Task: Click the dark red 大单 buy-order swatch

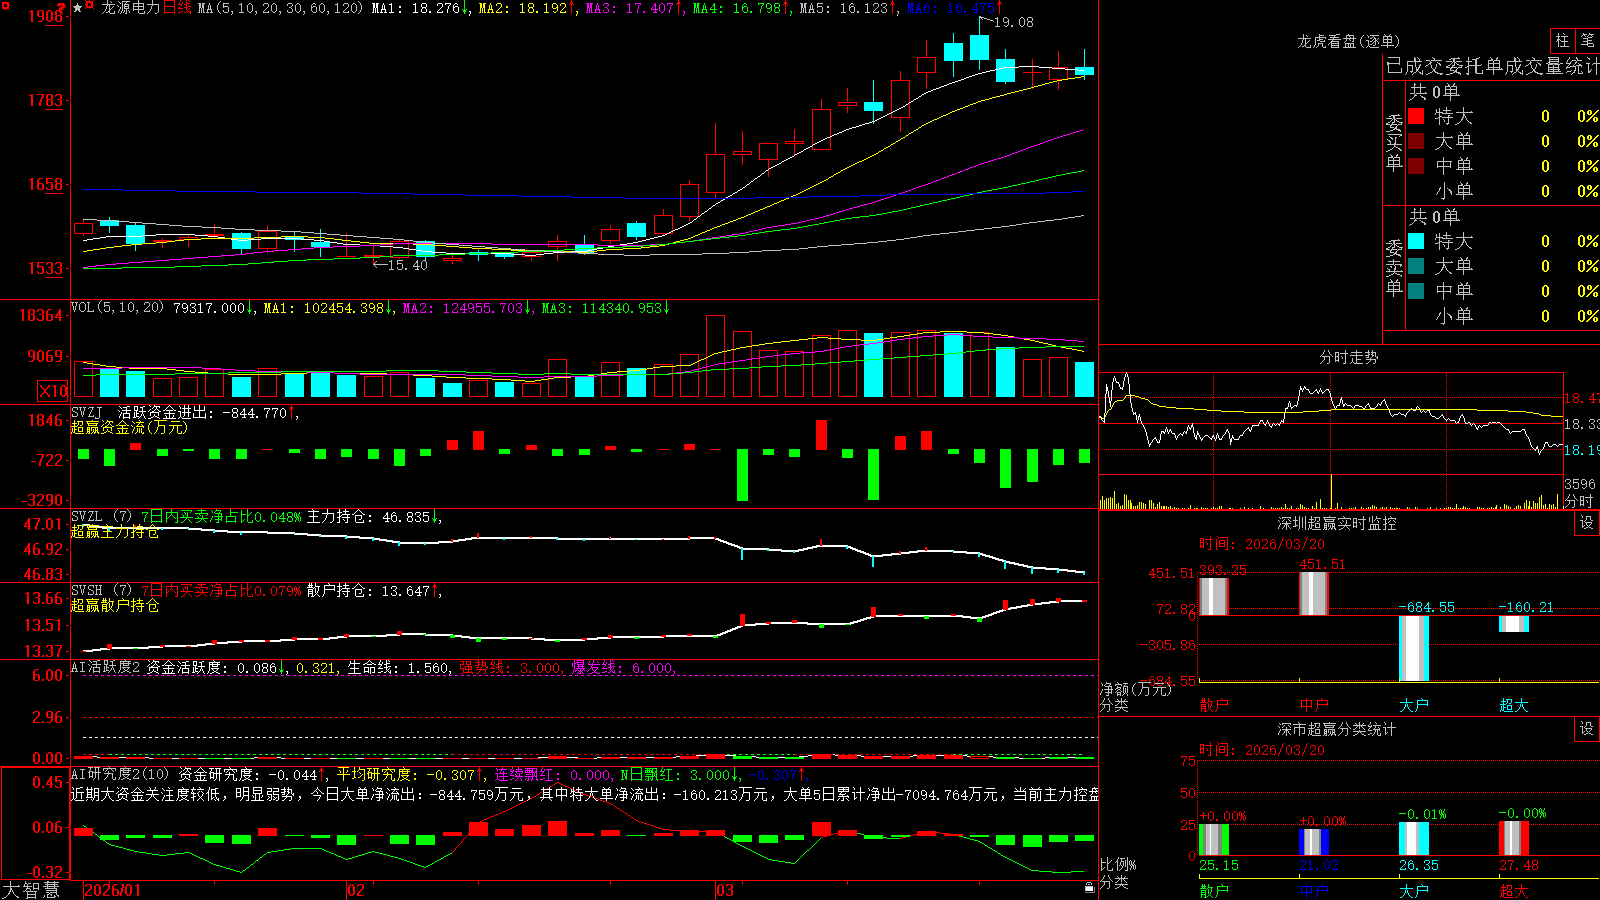Action: point(1416,141)
